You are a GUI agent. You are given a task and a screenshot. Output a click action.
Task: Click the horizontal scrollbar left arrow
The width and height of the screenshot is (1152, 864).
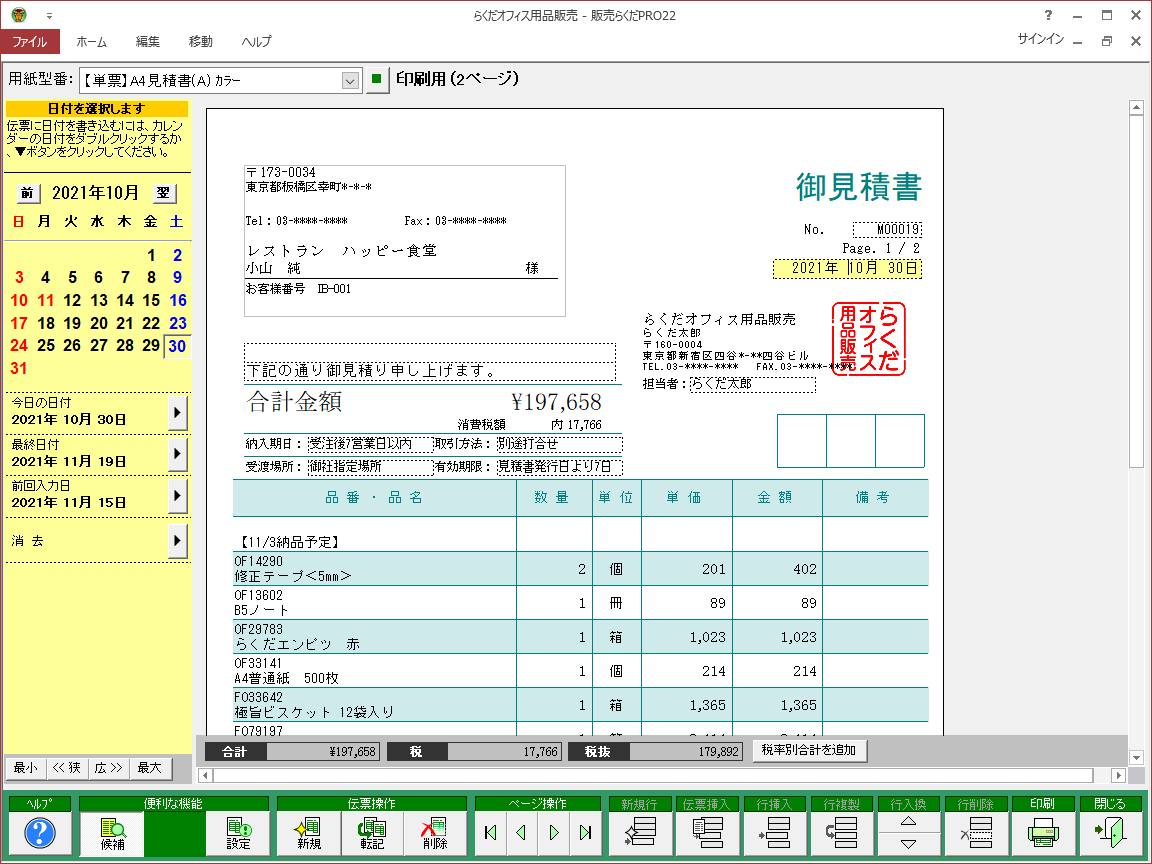[206, 775]
